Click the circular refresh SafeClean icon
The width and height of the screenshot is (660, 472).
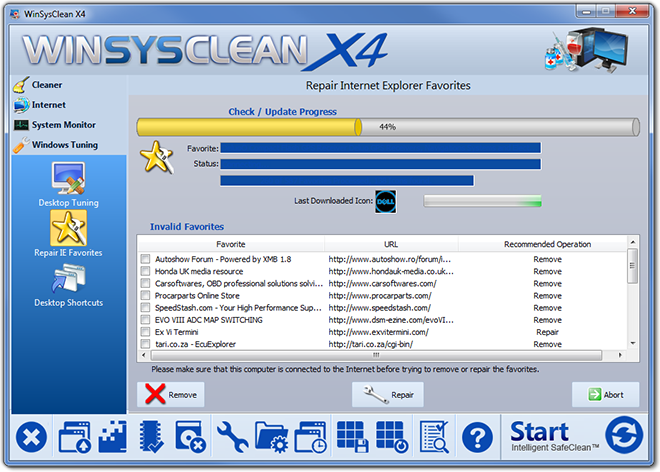(x=624, y=435)
